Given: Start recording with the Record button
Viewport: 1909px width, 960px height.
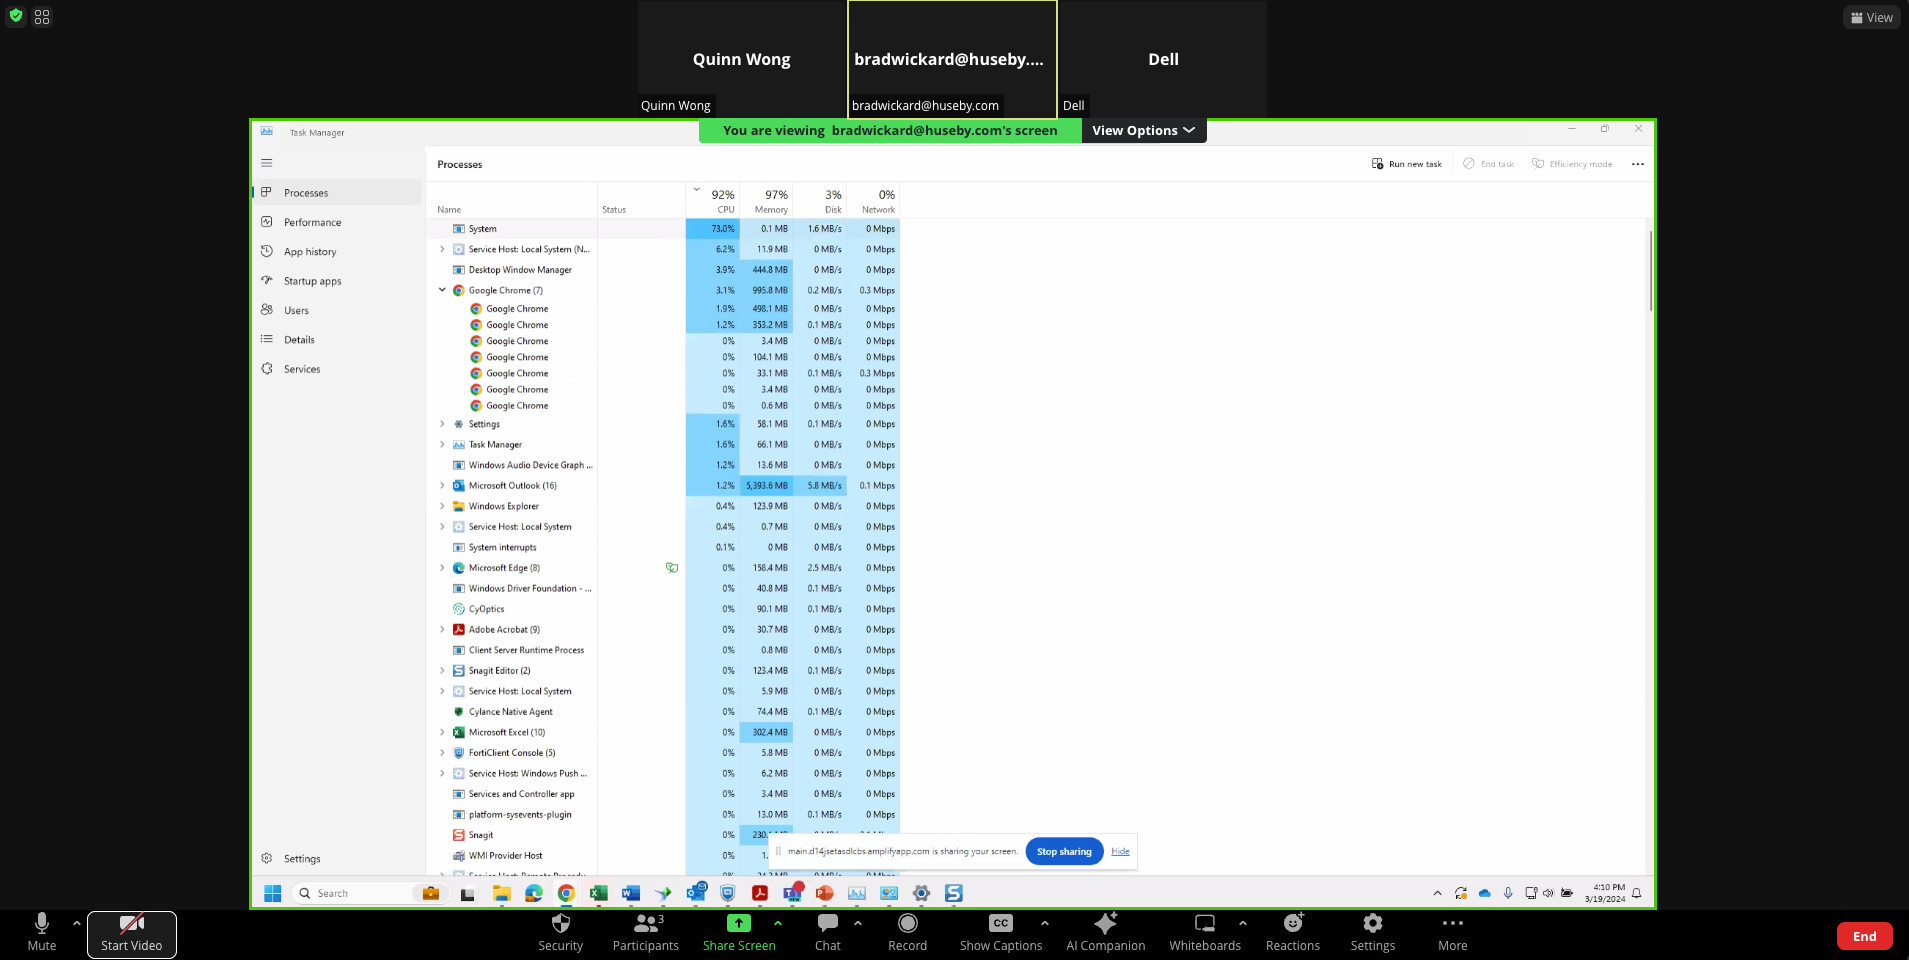Looking at the screenshot, I should 908,933.
